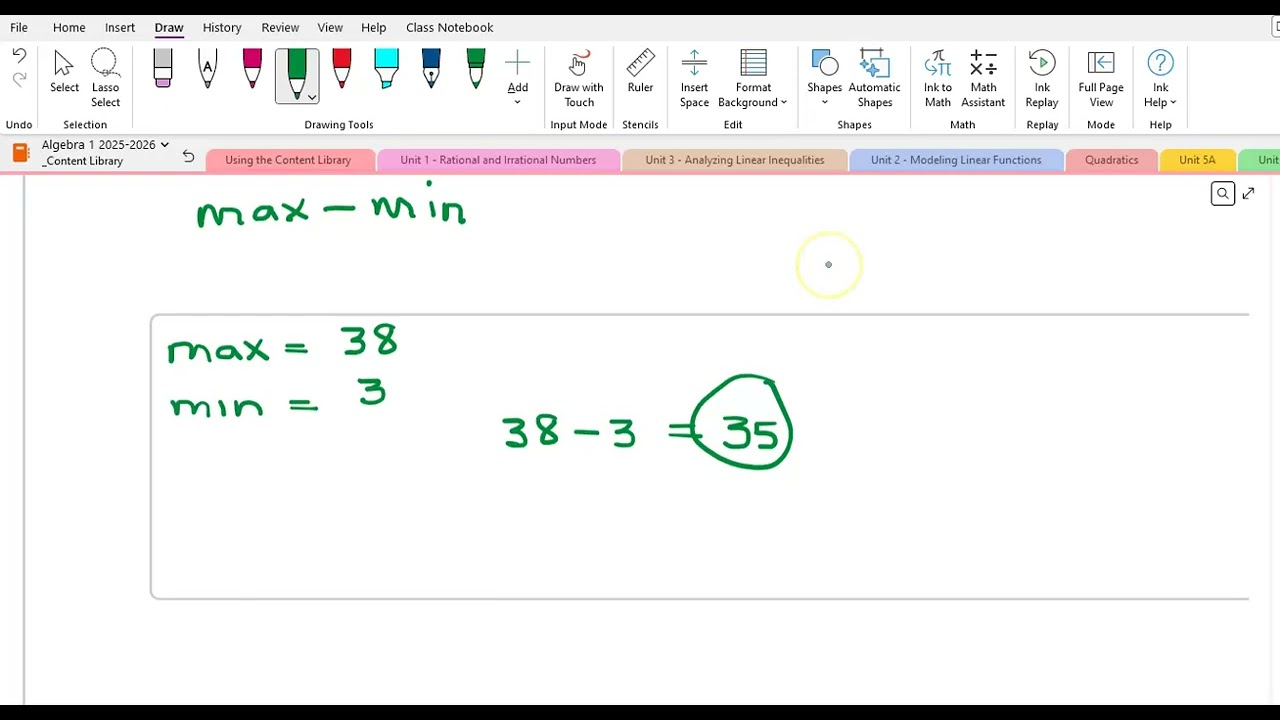
Task: Open the View ribbon tab
Action: 330,27
